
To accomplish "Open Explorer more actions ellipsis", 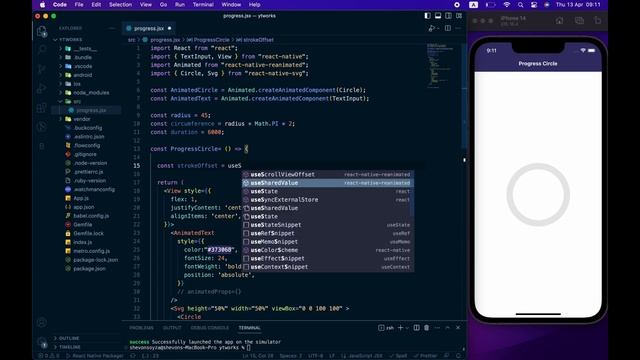I will pos(112,28).
